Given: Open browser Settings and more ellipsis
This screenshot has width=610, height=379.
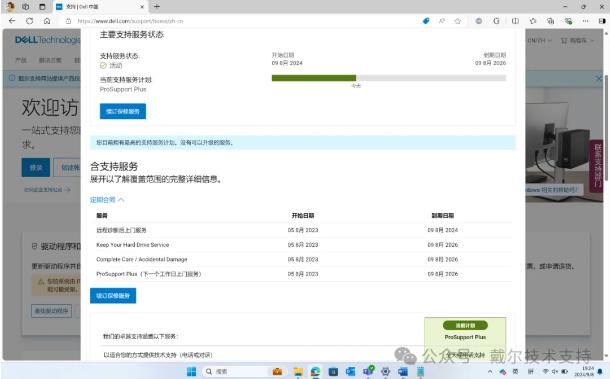Looking at the screenshot, I should point(585,21).
